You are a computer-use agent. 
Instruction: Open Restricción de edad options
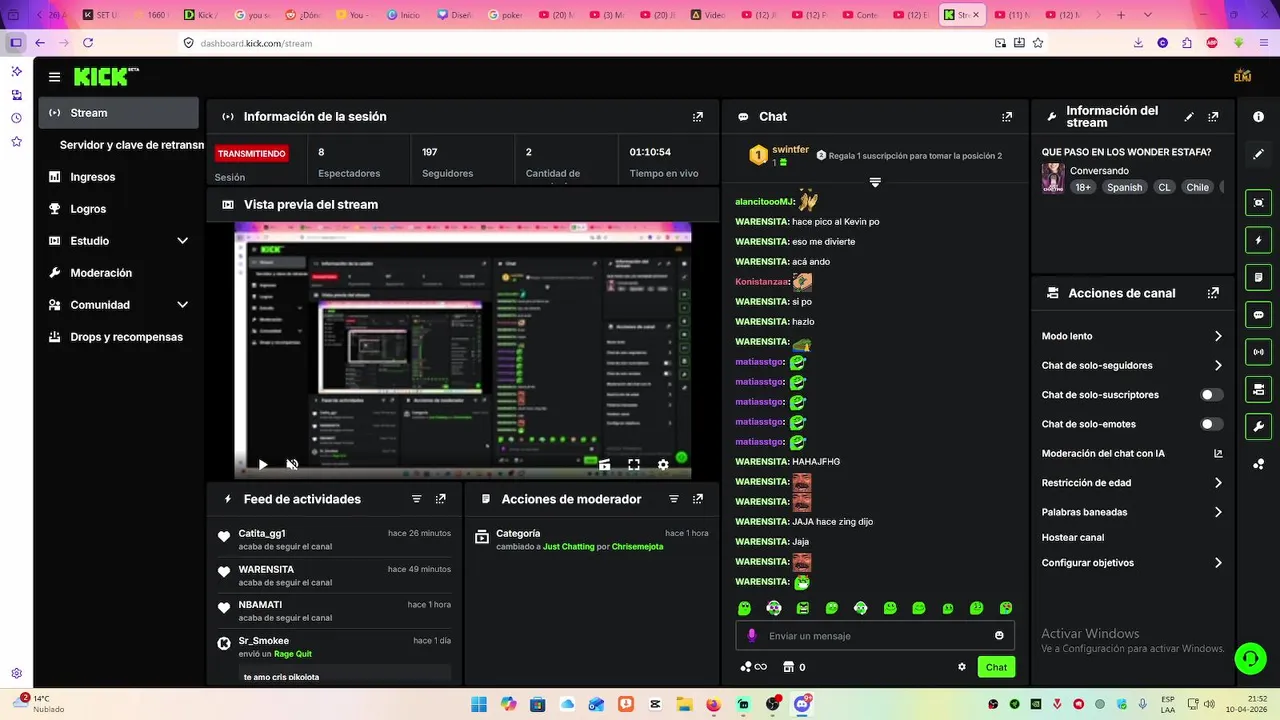point(1132,483)
